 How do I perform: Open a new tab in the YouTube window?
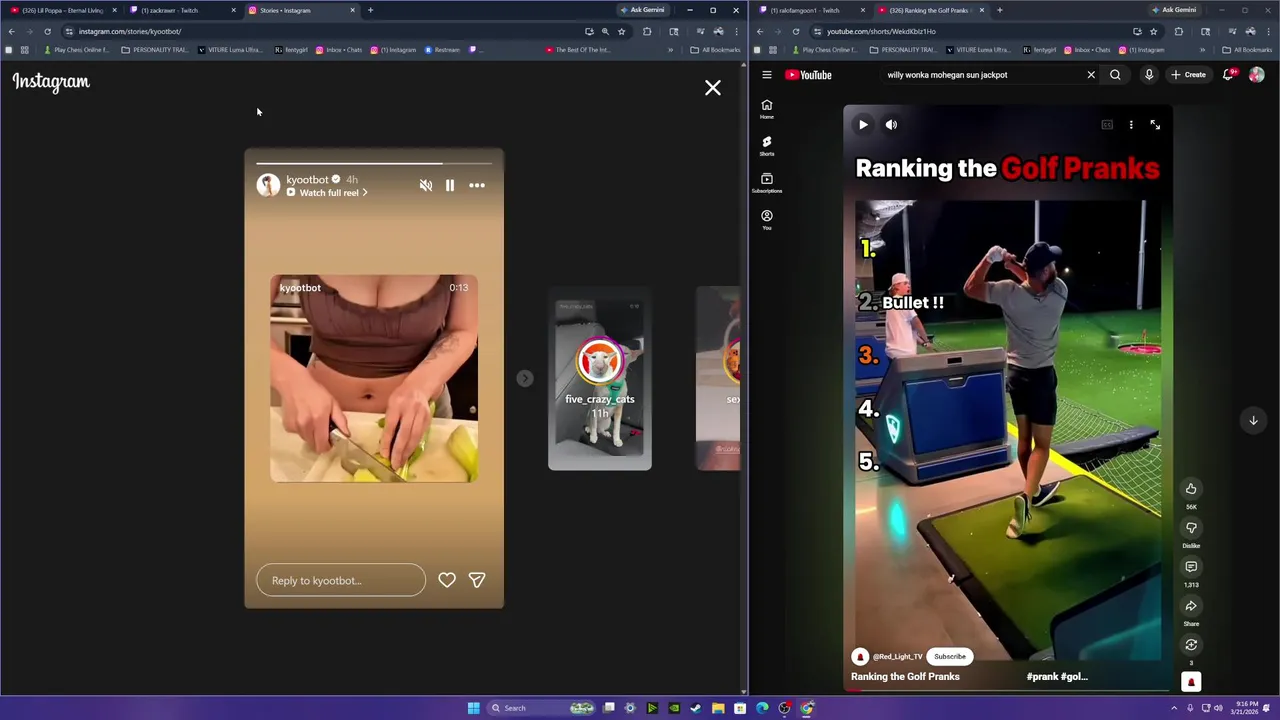click(999, 10)
